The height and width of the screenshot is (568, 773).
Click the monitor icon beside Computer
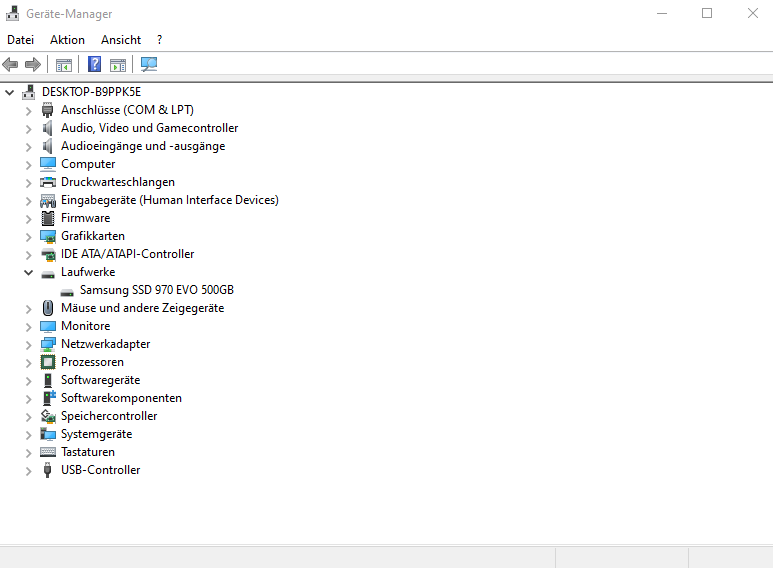pos(48,164)
